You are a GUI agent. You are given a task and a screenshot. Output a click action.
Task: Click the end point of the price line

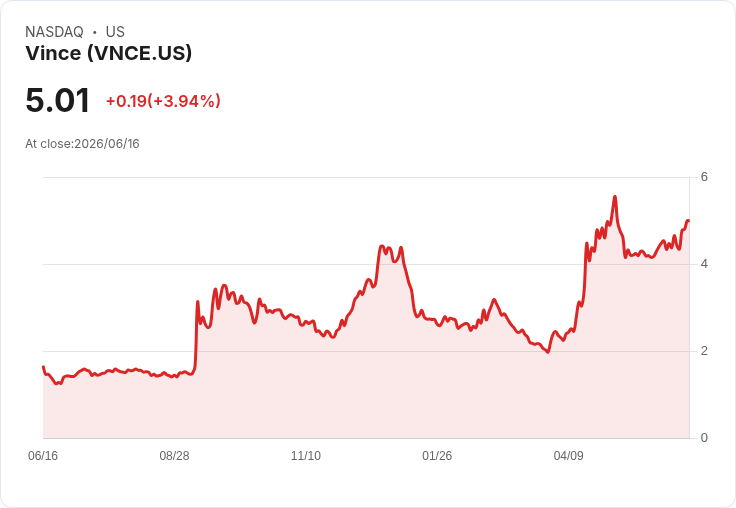pyautogui.click(x=688, y=220)
